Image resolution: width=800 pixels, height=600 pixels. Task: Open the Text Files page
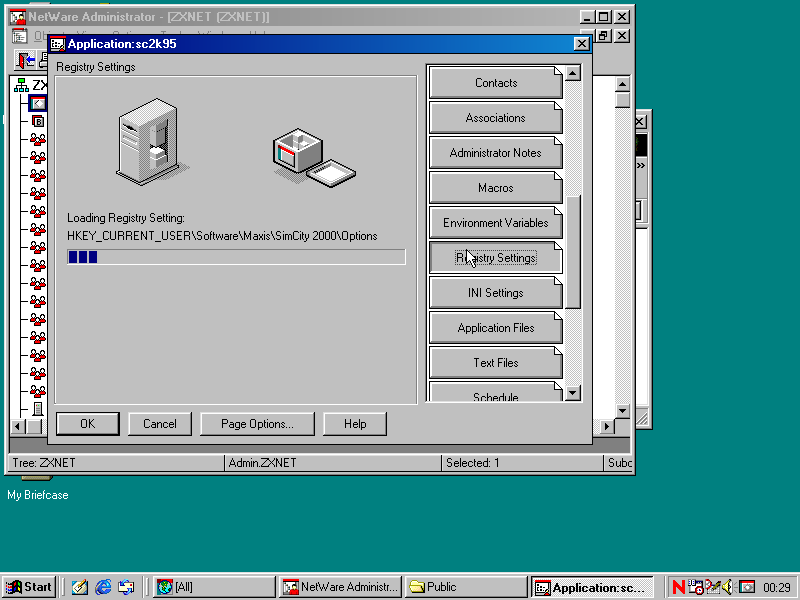click(x=496, y=363)
